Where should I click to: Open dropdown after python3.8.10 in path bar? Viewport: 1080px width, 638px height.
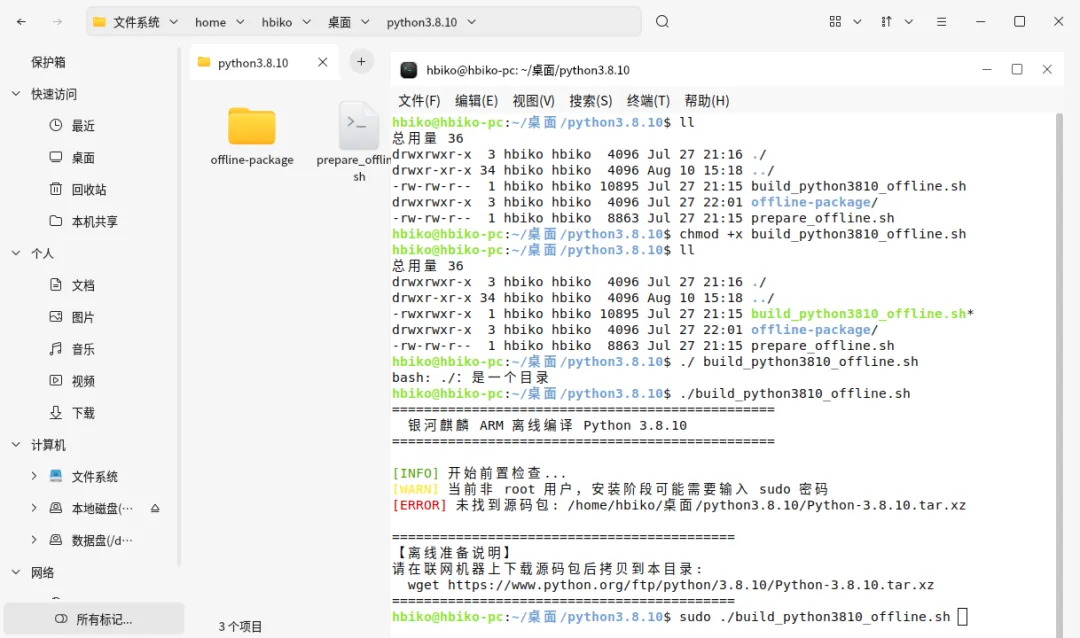(x=472, y=22)
